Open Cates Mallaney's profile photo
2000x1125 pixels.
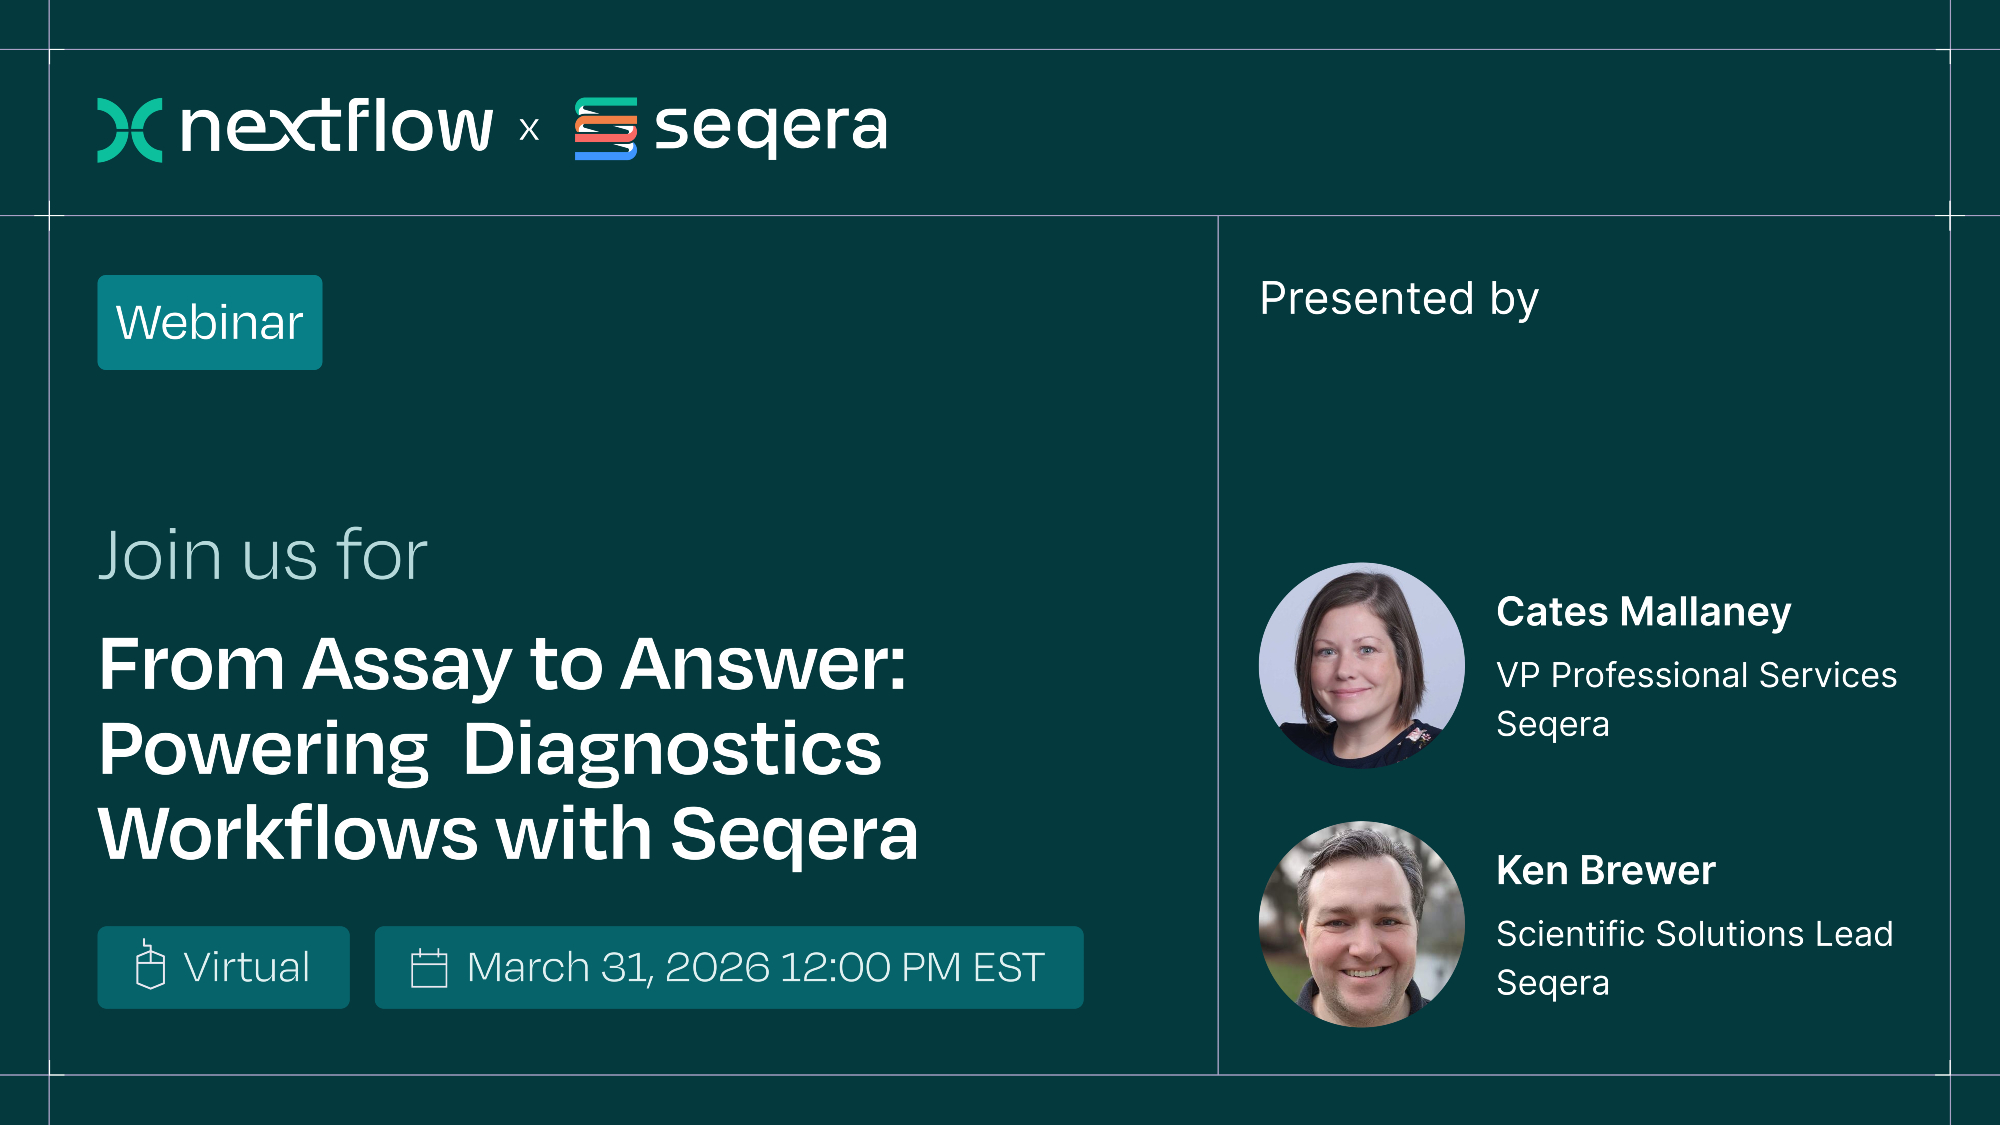[1361, 665]
